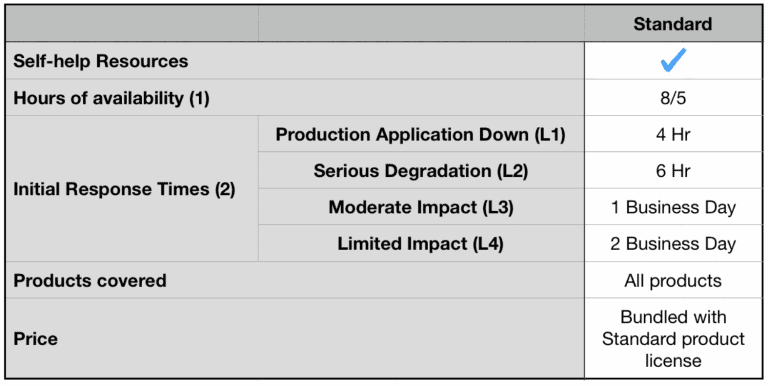The image size is (768, 386).
Task: Click the 8/5 availability cell
Action: [x=673, y=97]
